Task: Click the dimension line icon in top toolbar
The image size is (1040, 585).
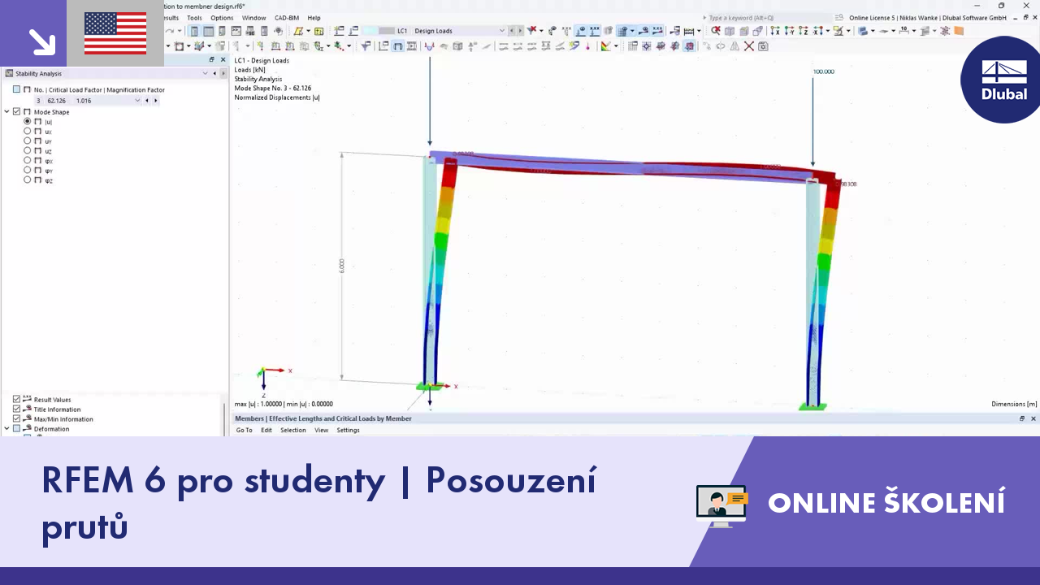Action: (x=688, y=31)
